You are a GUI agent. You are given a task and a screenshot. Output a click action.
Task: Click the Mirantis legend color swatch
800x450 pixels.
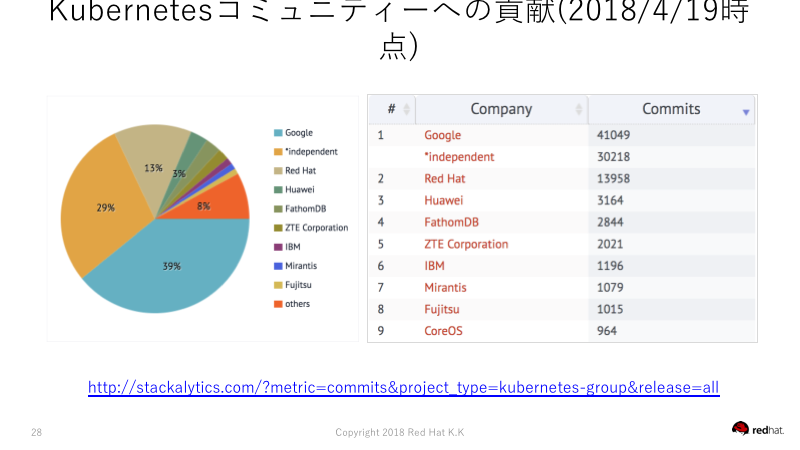click(278, 266)
